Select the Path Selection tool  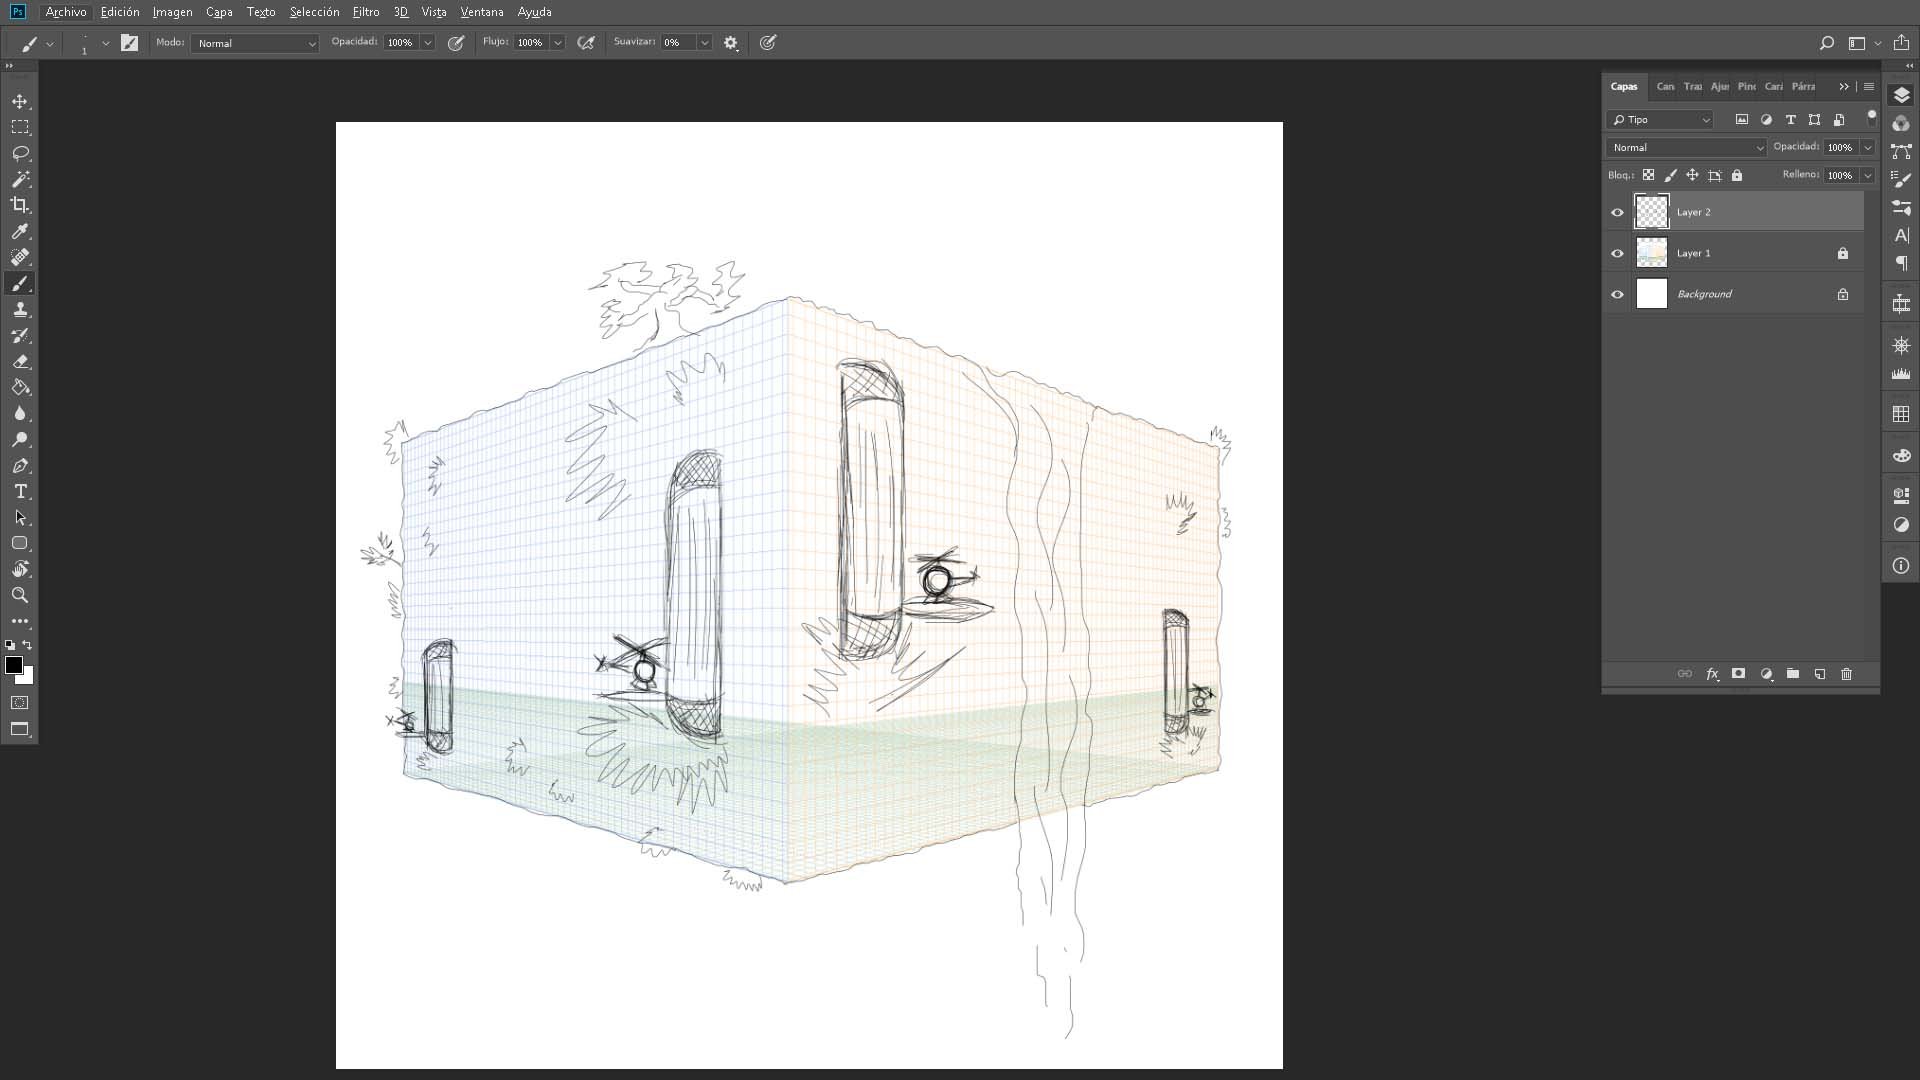click(20, 518)
